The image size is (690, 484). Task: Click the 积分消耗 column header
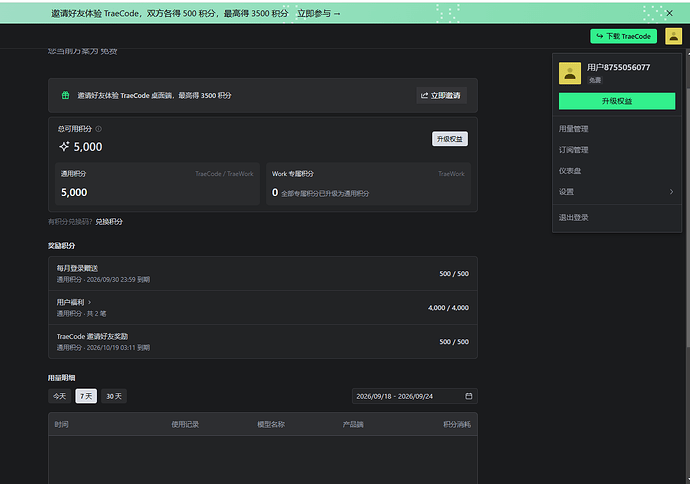click(457, 424)
